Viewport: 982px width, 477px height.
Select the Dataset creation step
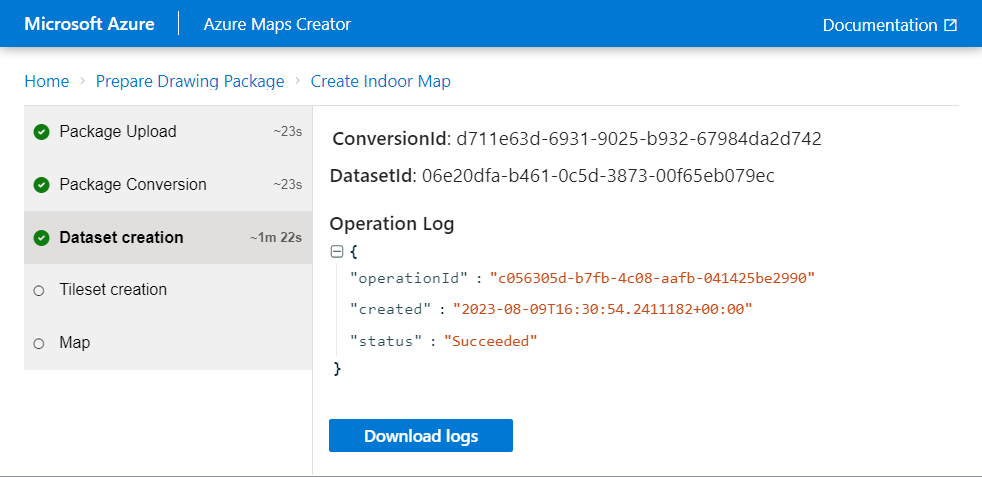[168, 237]
